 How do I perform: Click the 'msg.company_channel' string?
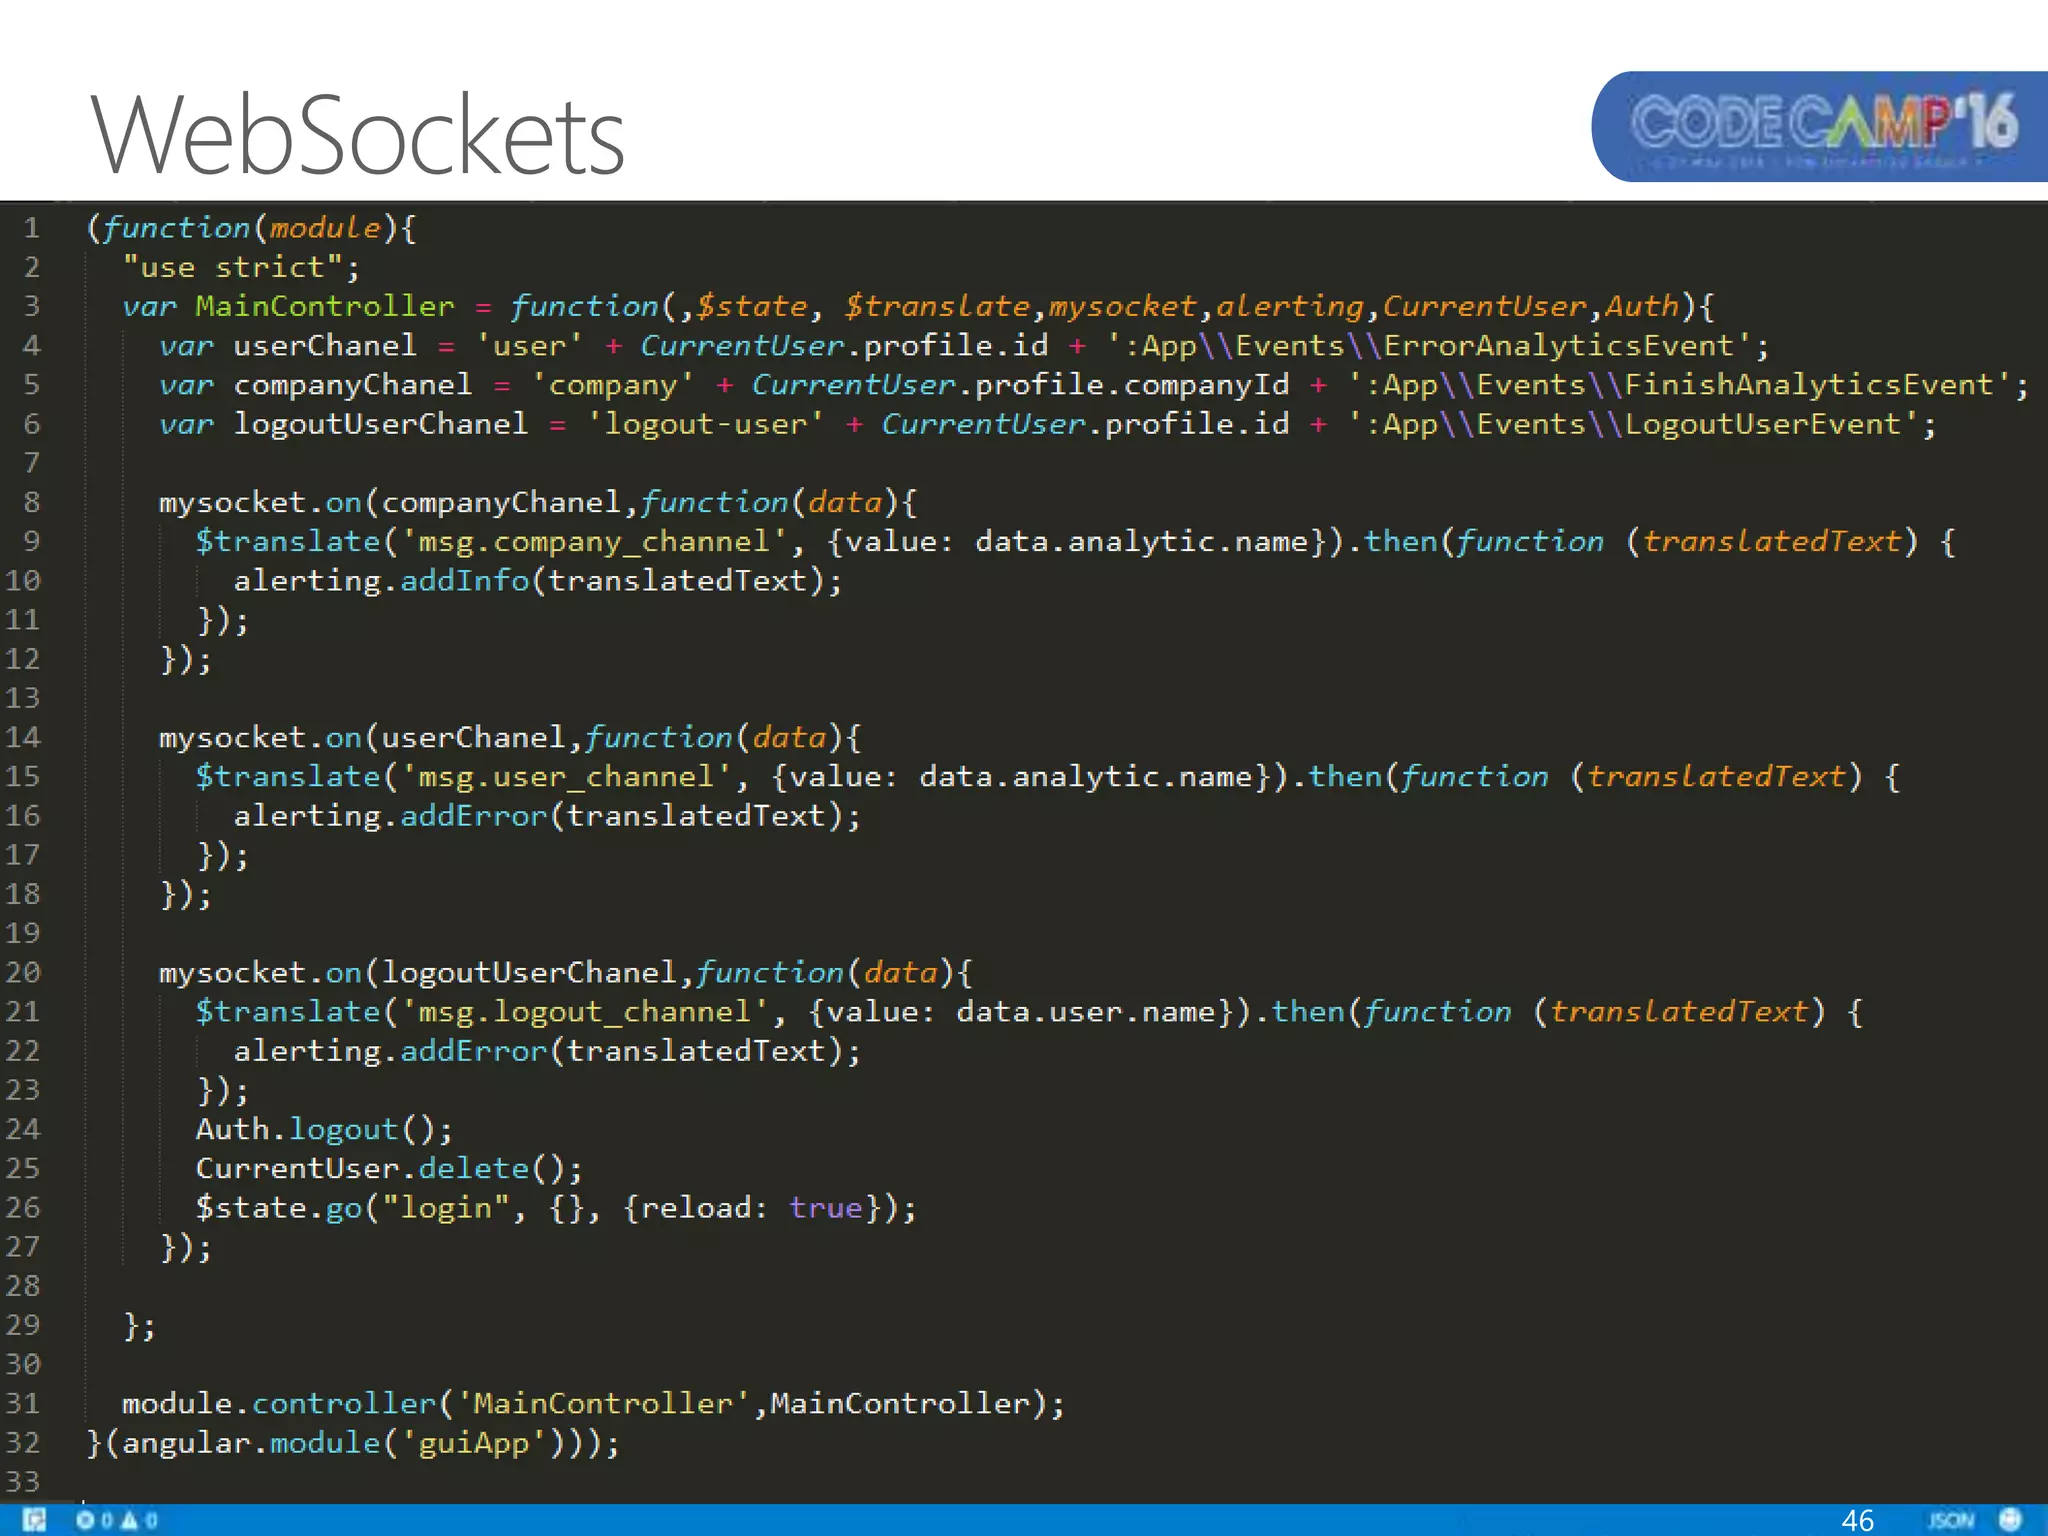pyautogui.click(x=594, y=542)
